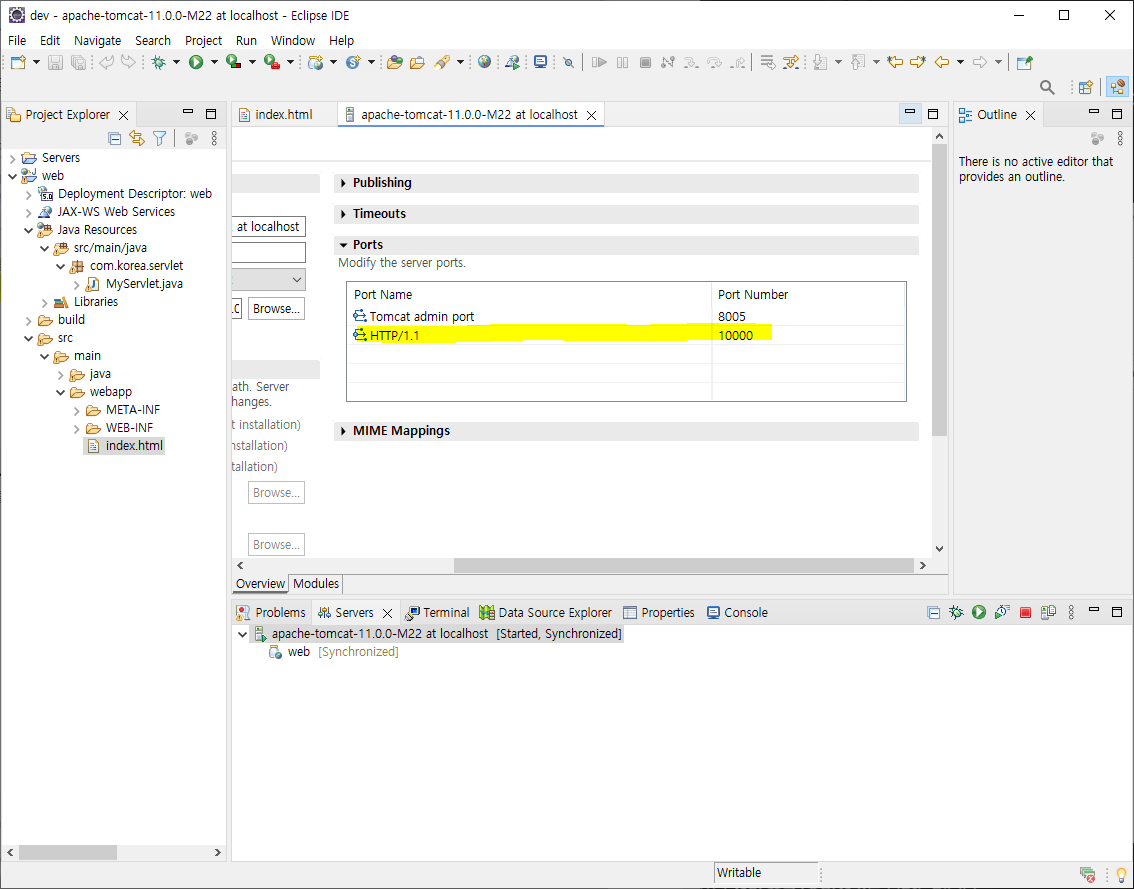
Task: Click the 8005 port number cell
Action: pos(732,316)
